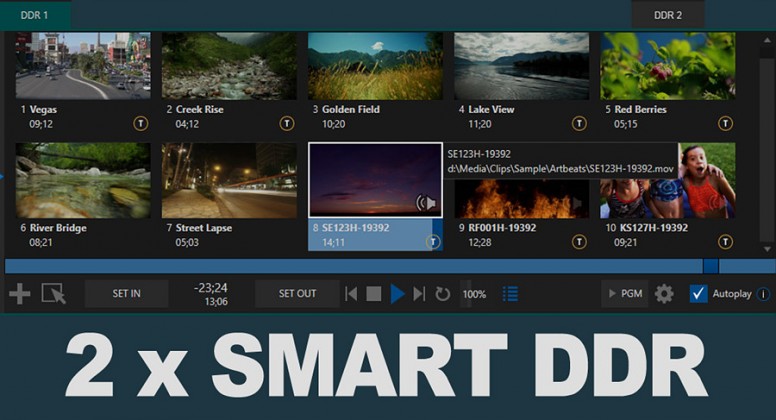Skip to next clip with skip-forward icon
Screen dimensions: 776x420
[419, 294]
